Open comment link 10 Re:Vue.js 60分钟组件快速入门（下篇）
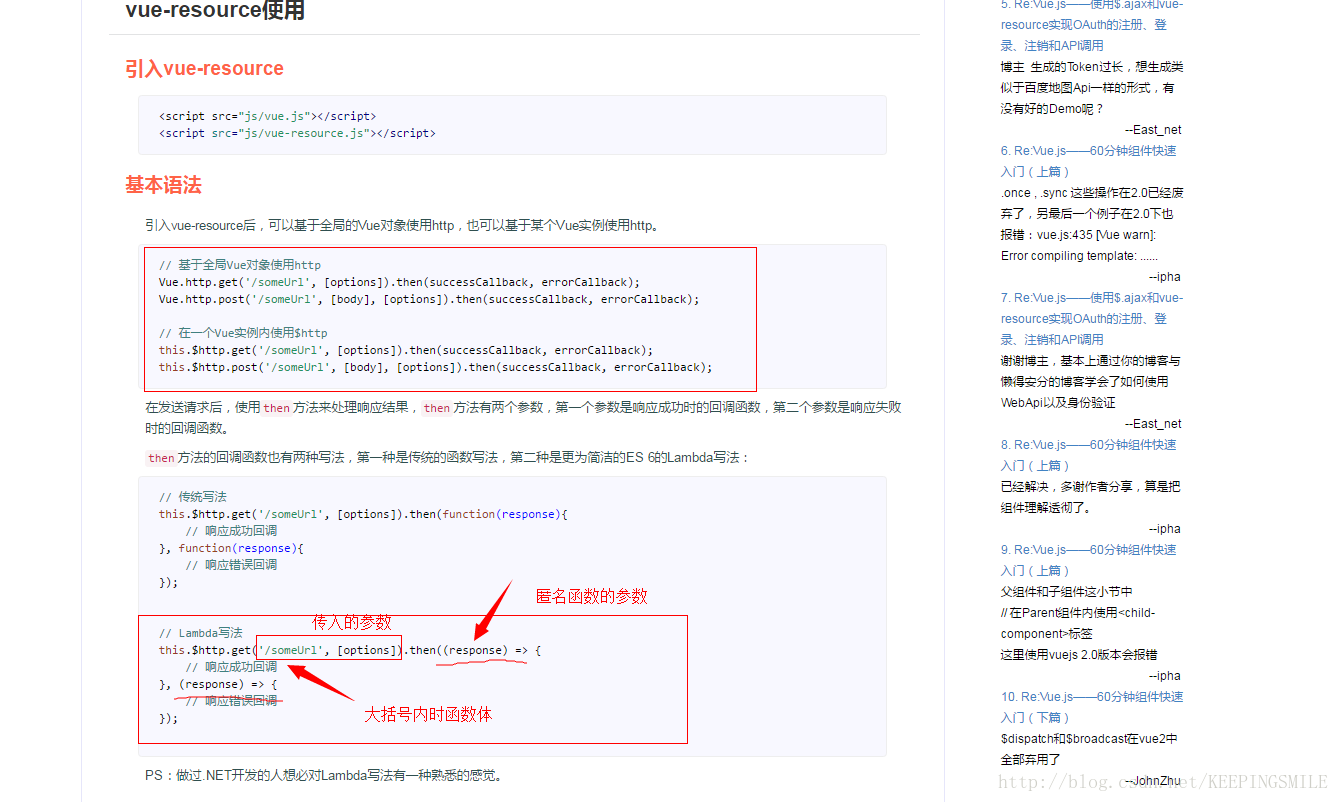 tap(1092, 707)
